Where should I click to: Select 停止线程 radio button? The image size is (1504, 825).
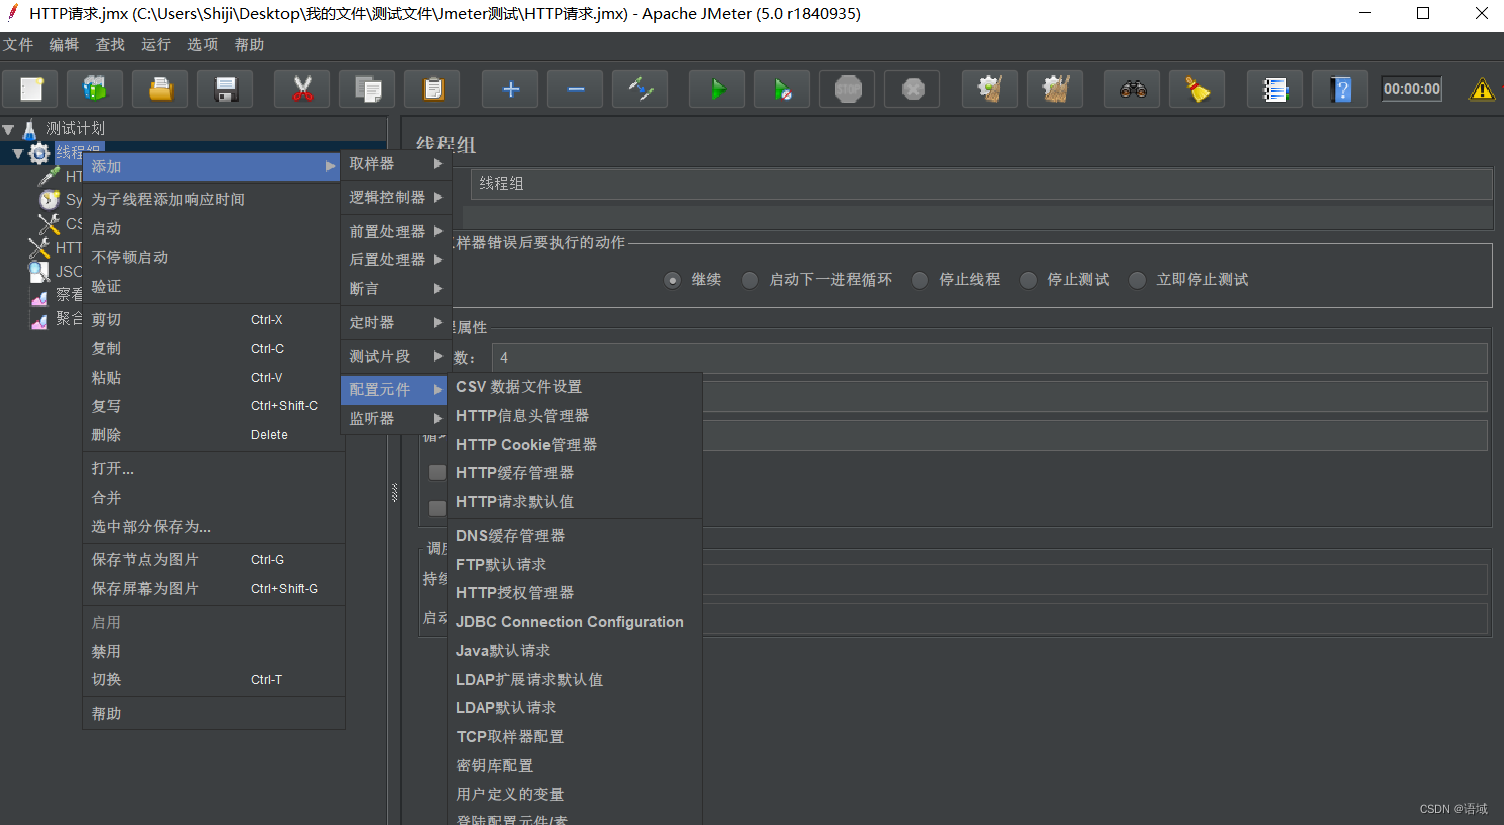[x=920, y=280]
